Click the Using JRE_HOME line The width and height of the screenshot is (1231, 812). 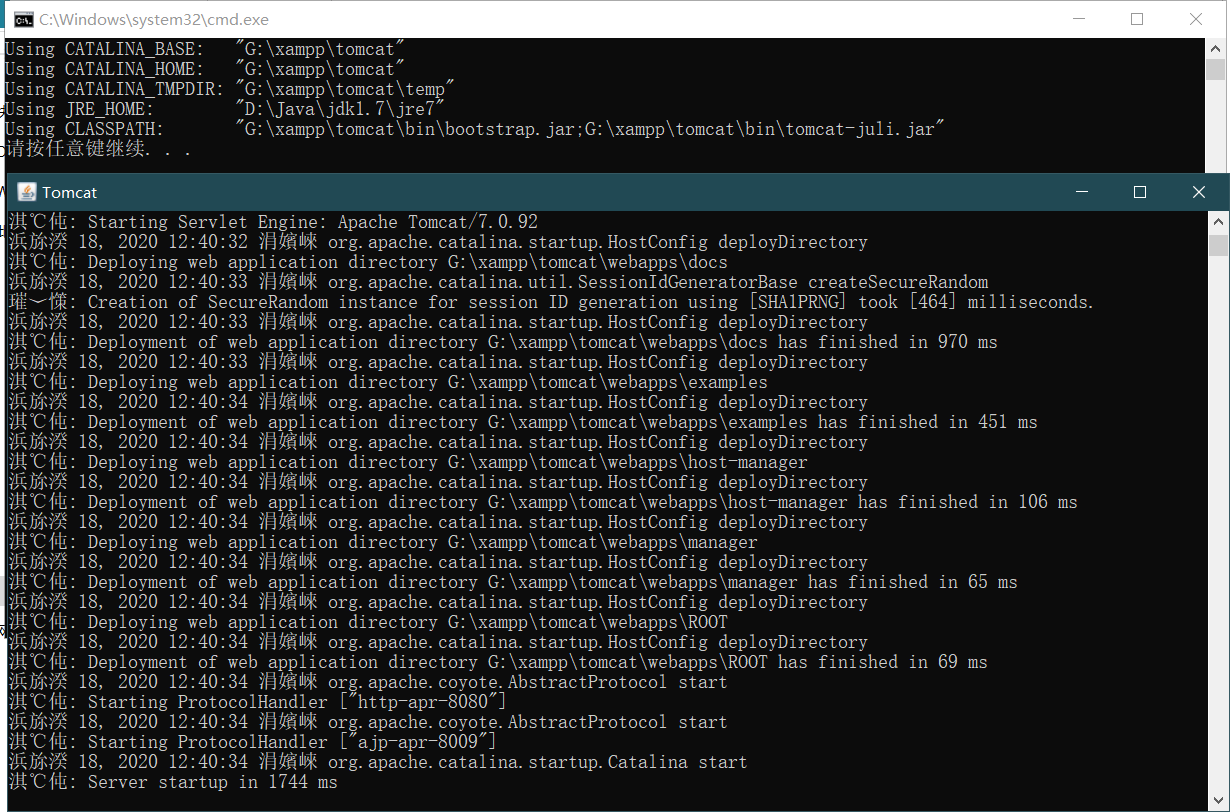coord(225,109)
